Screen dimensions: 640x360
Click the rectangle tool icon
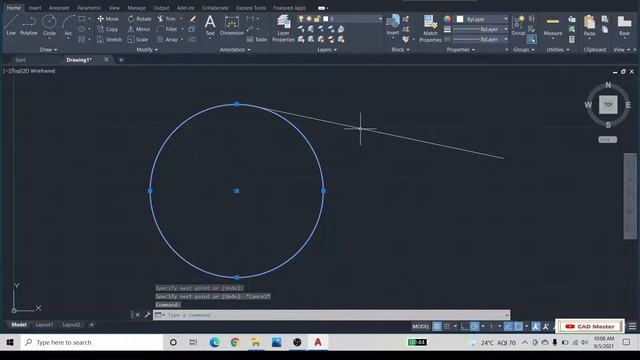tap(82, 19)
